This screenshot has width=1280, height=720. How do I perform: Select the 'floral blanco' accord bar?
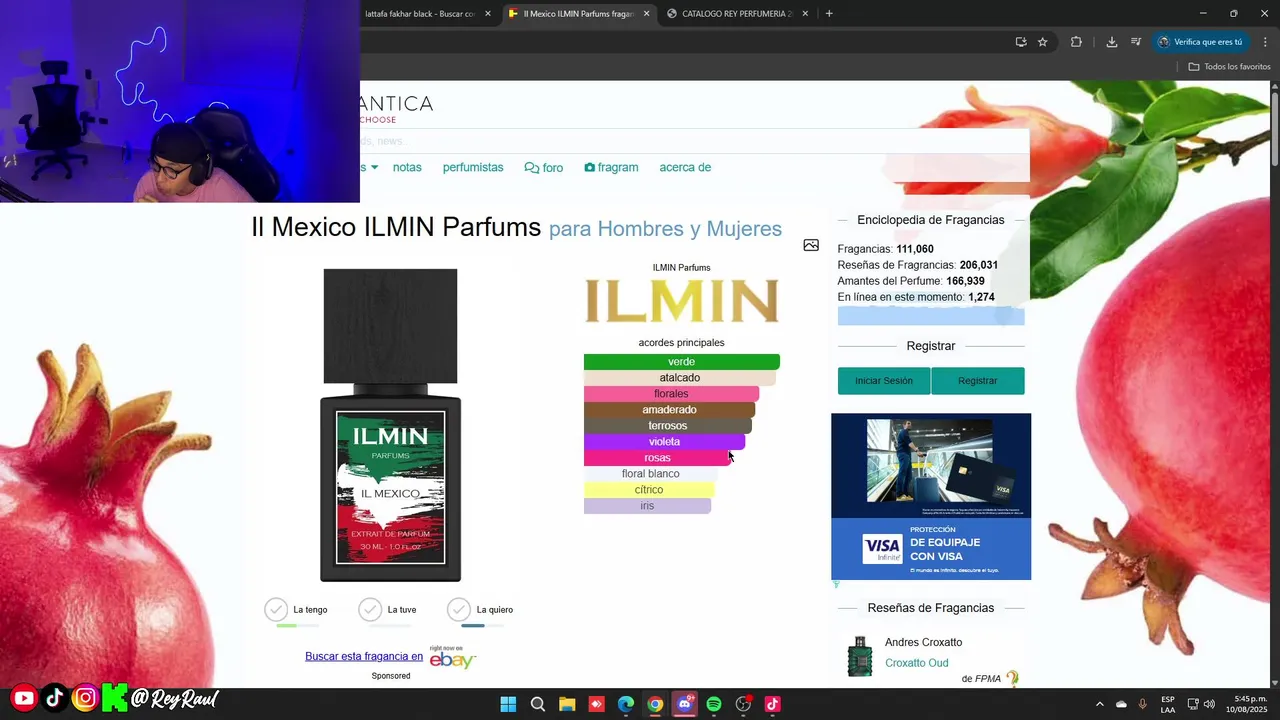pos(650,474)
